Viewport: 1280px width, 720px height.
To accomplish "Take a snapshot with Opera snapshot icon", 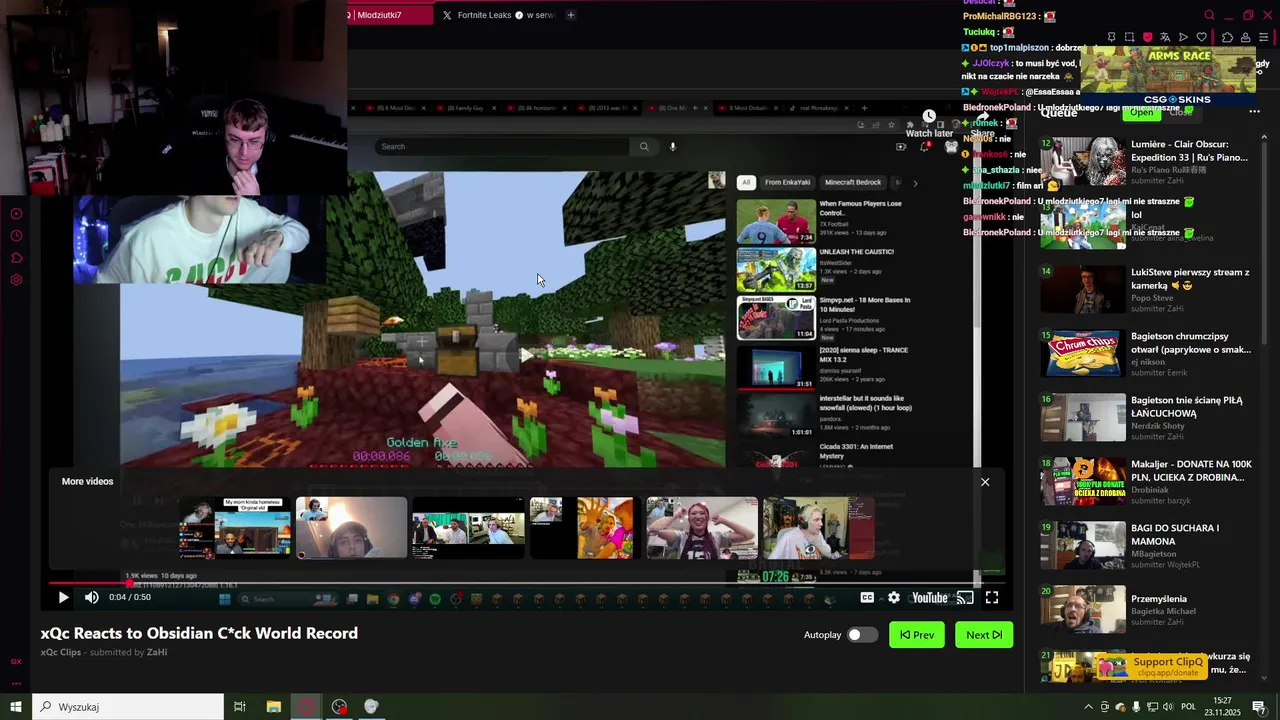I will [x=1129, y=37].
